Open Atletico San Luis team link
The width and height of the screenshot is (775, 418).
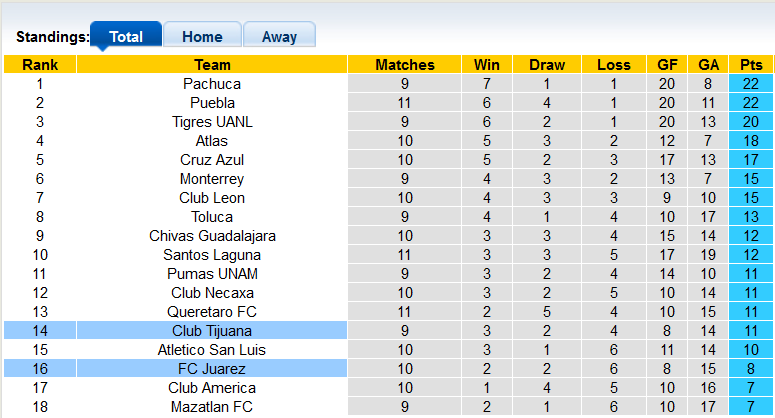click(212, 350)
